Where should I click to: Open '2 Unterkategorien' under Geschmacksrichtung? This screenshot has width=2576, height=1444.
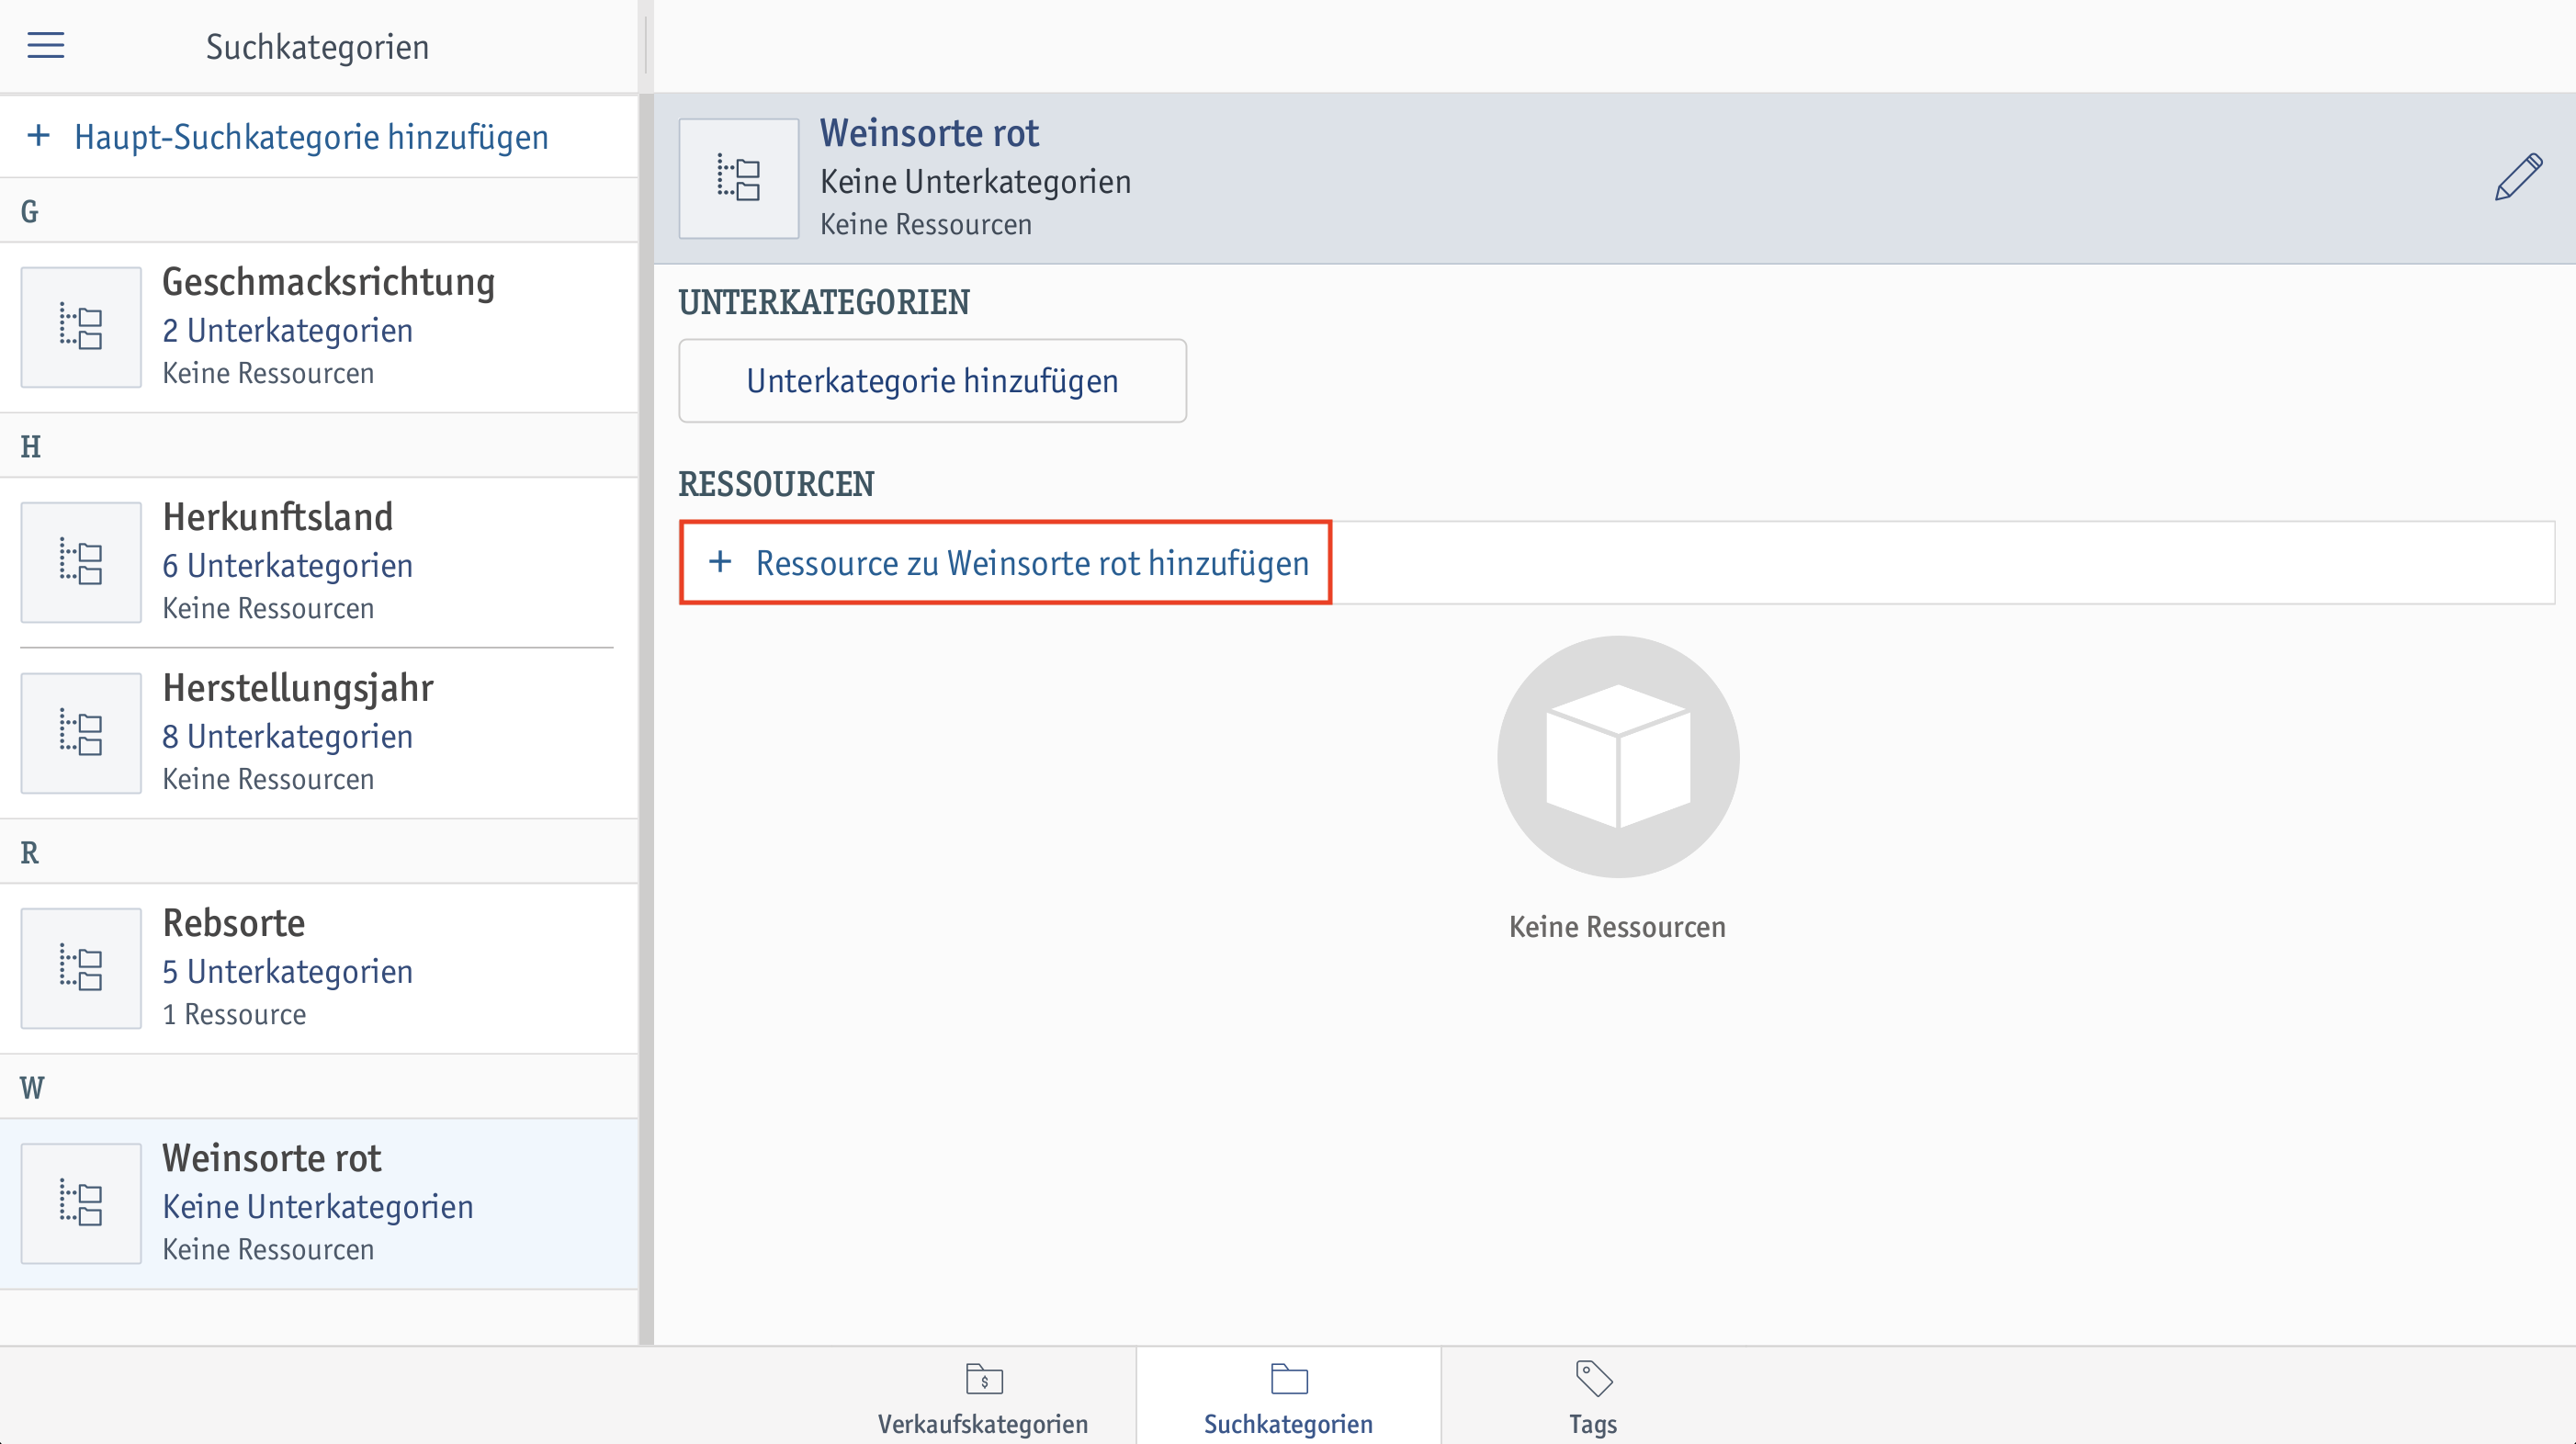pyautogui.click(x=288, y=331)
